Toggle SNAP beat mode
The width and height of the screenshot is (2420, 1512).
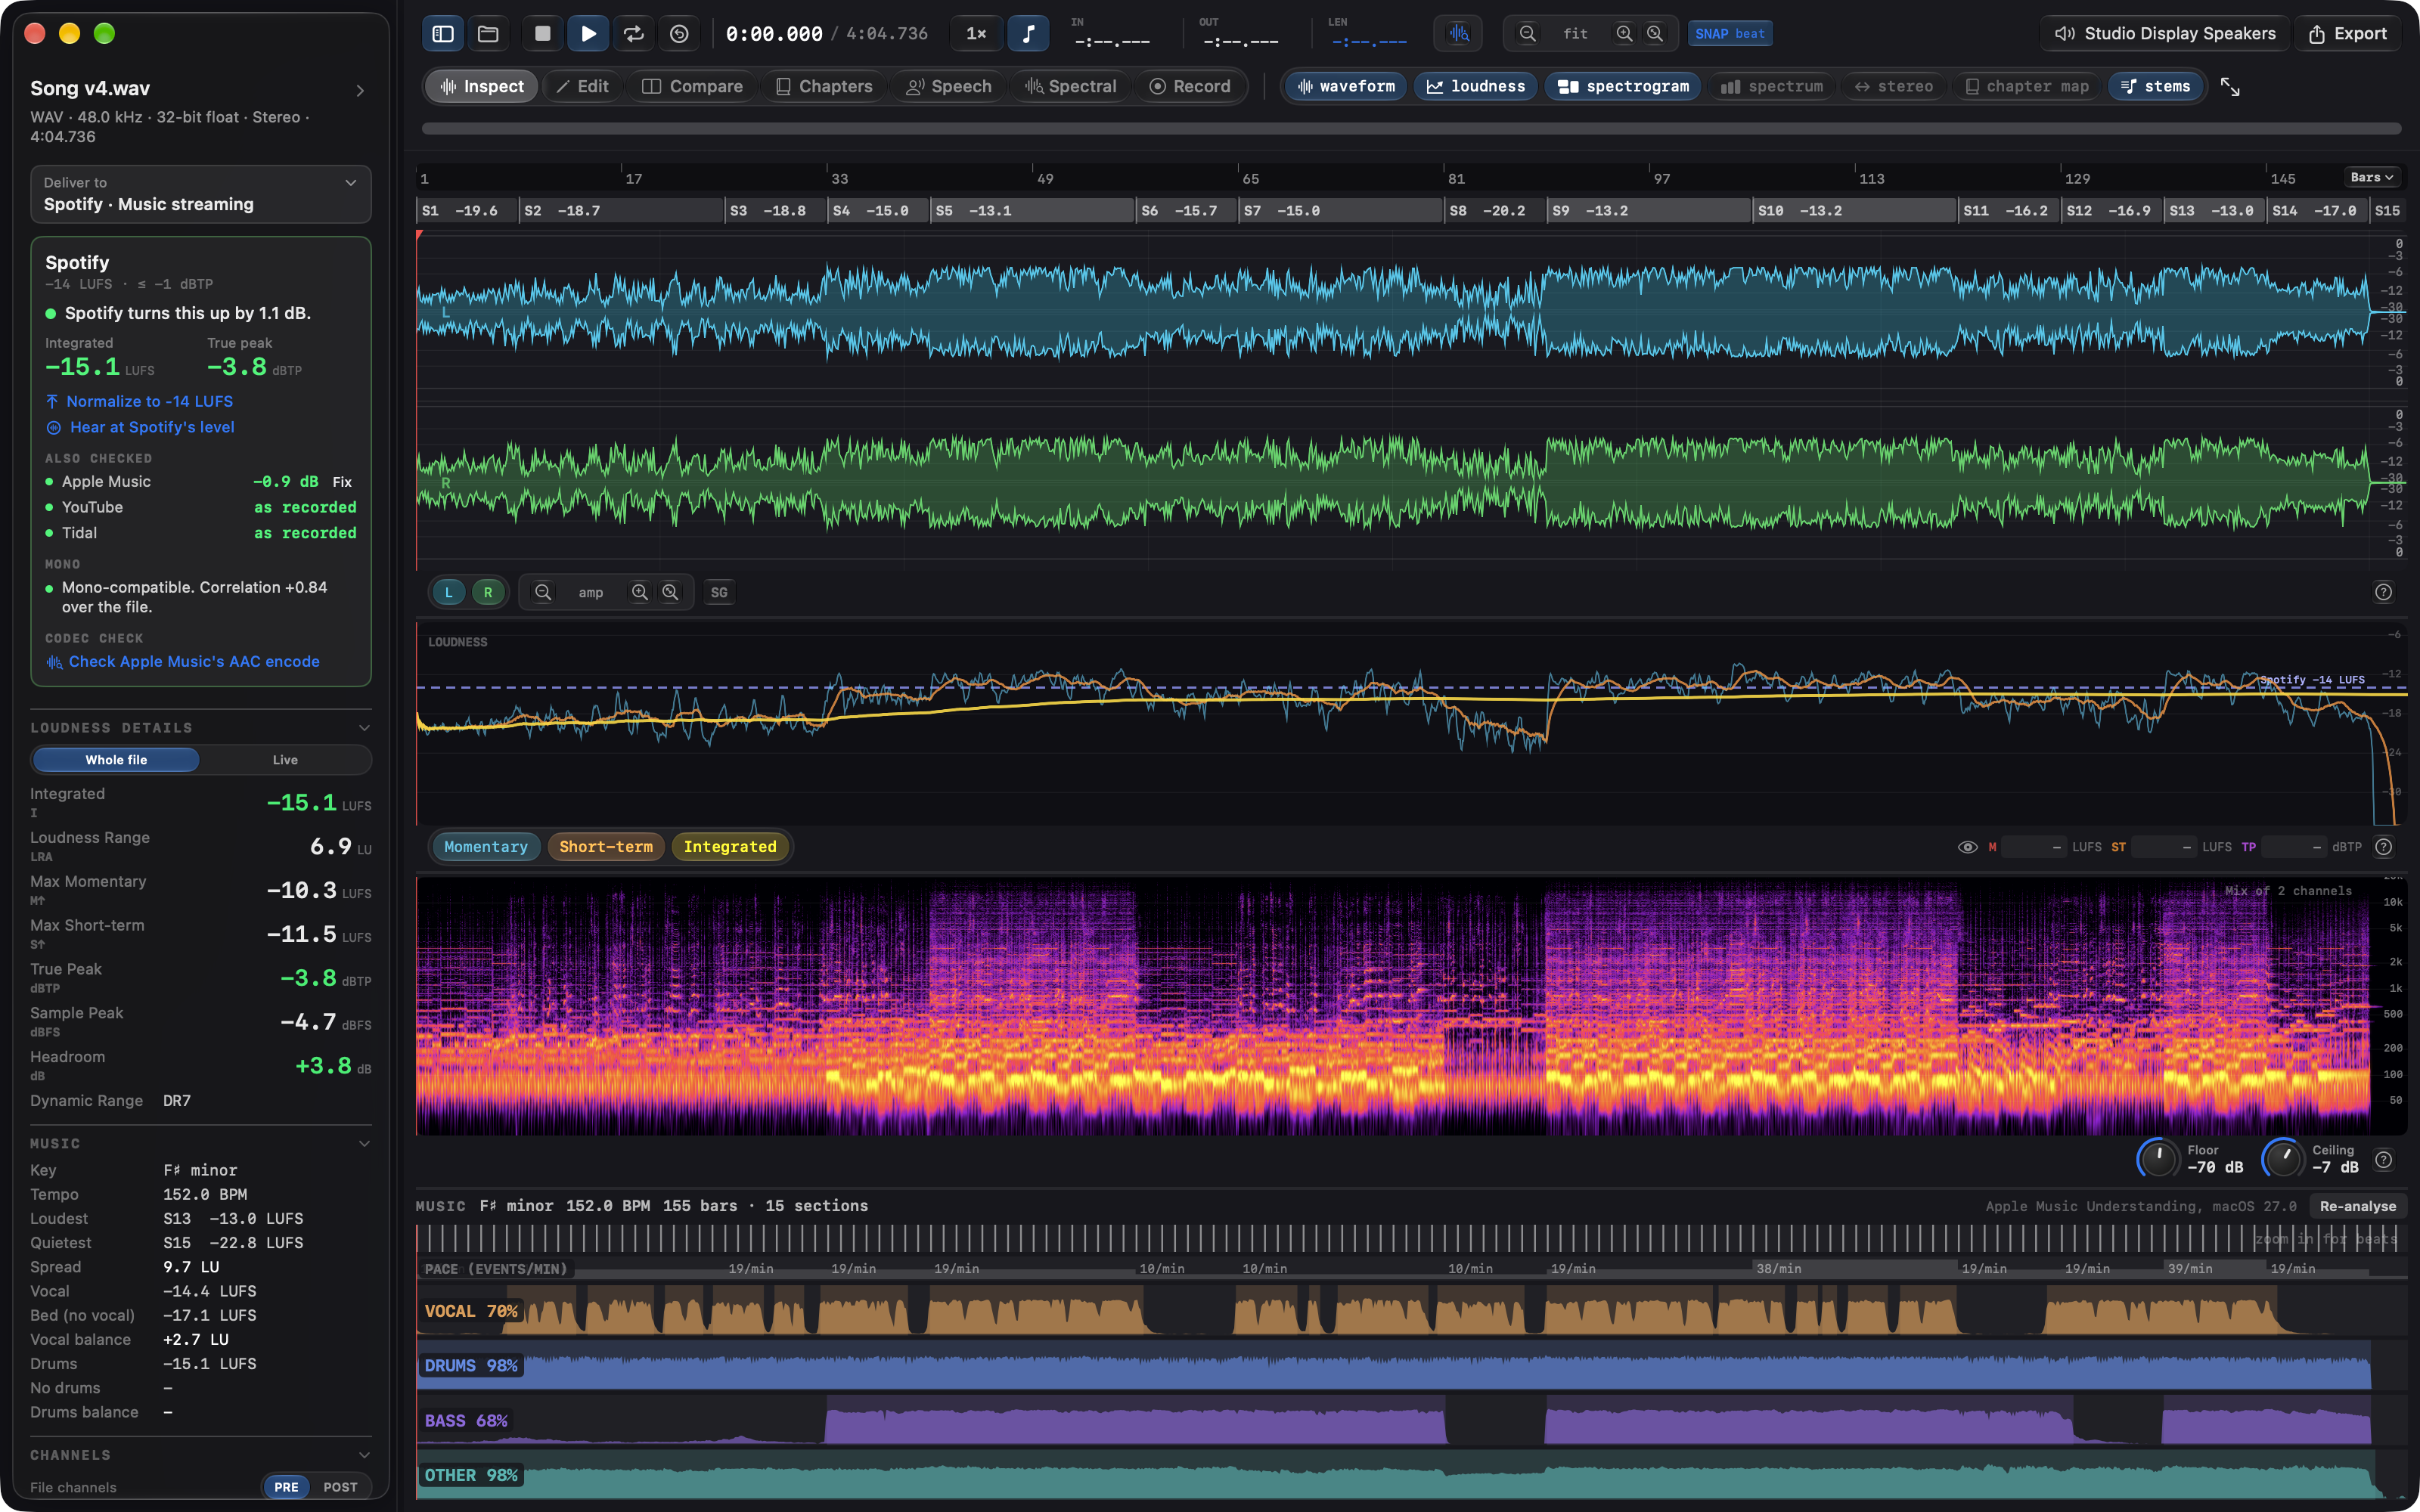click(x=1730, y=34)
